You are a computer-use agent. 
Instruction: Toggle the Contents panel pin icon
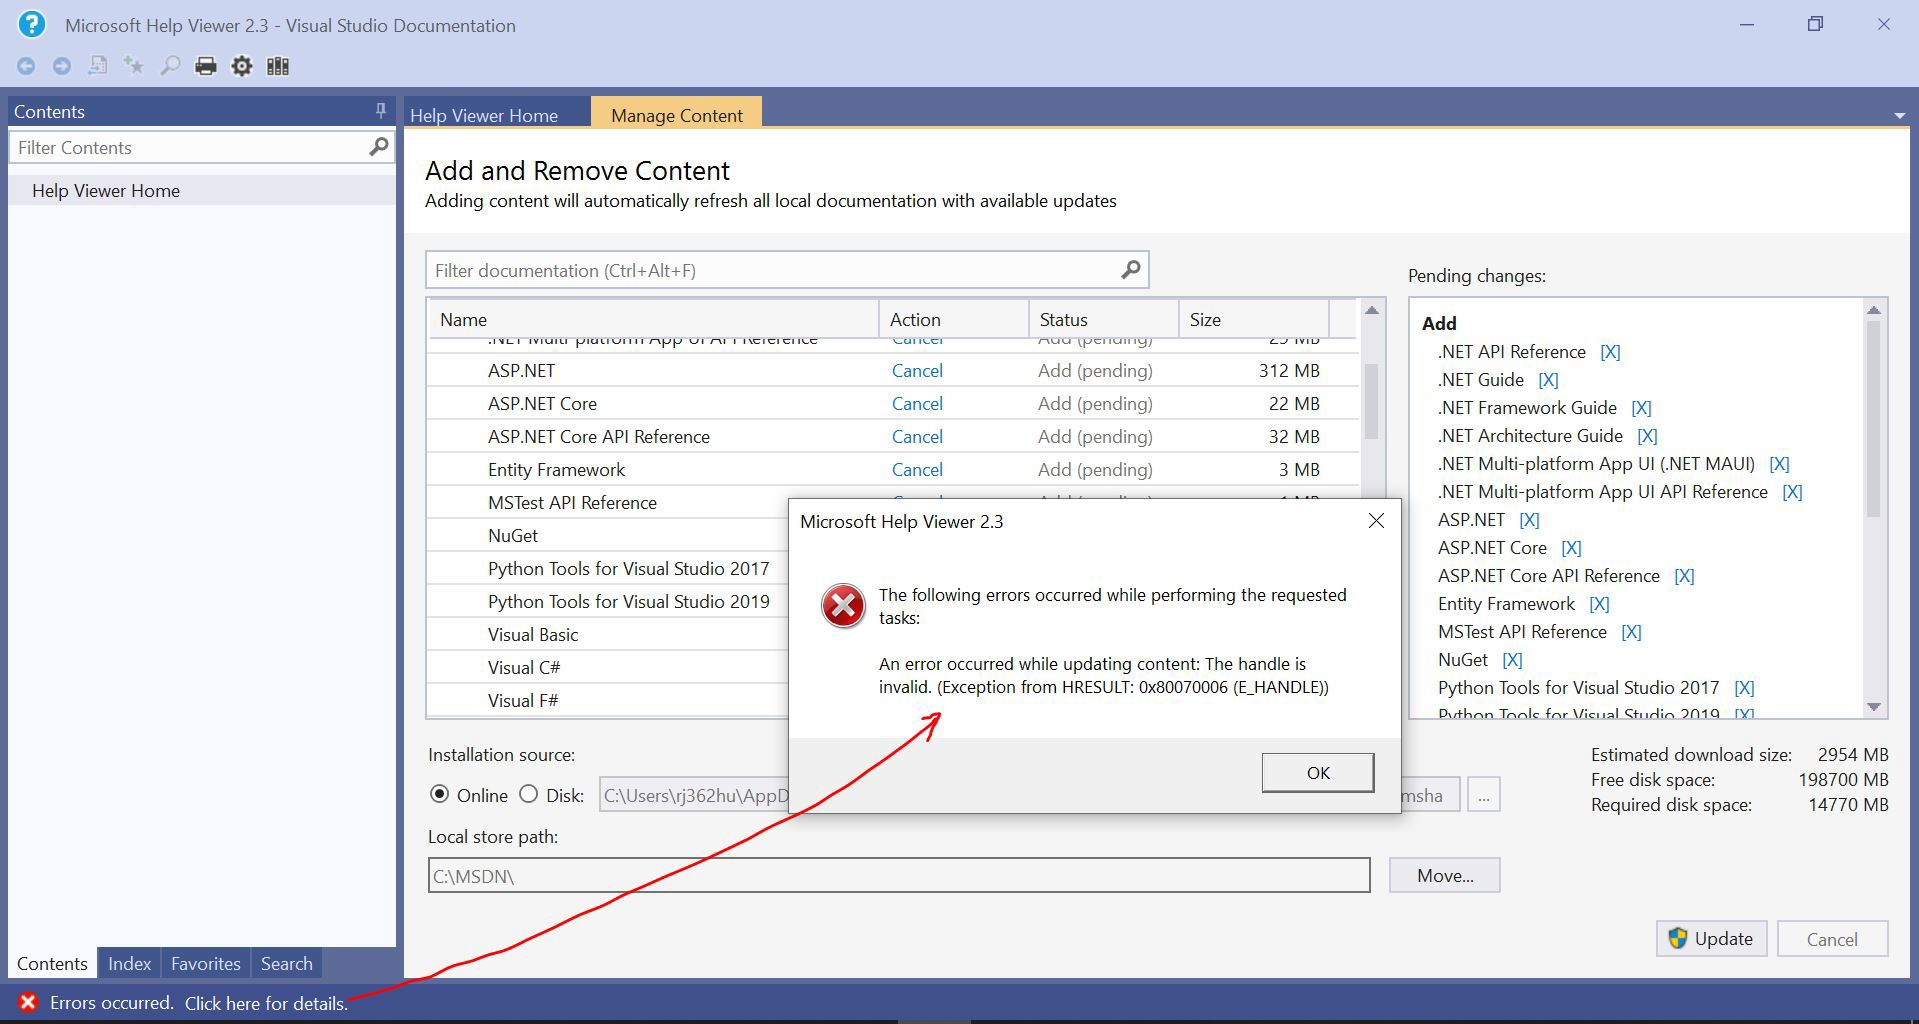(x=380, y=111)
